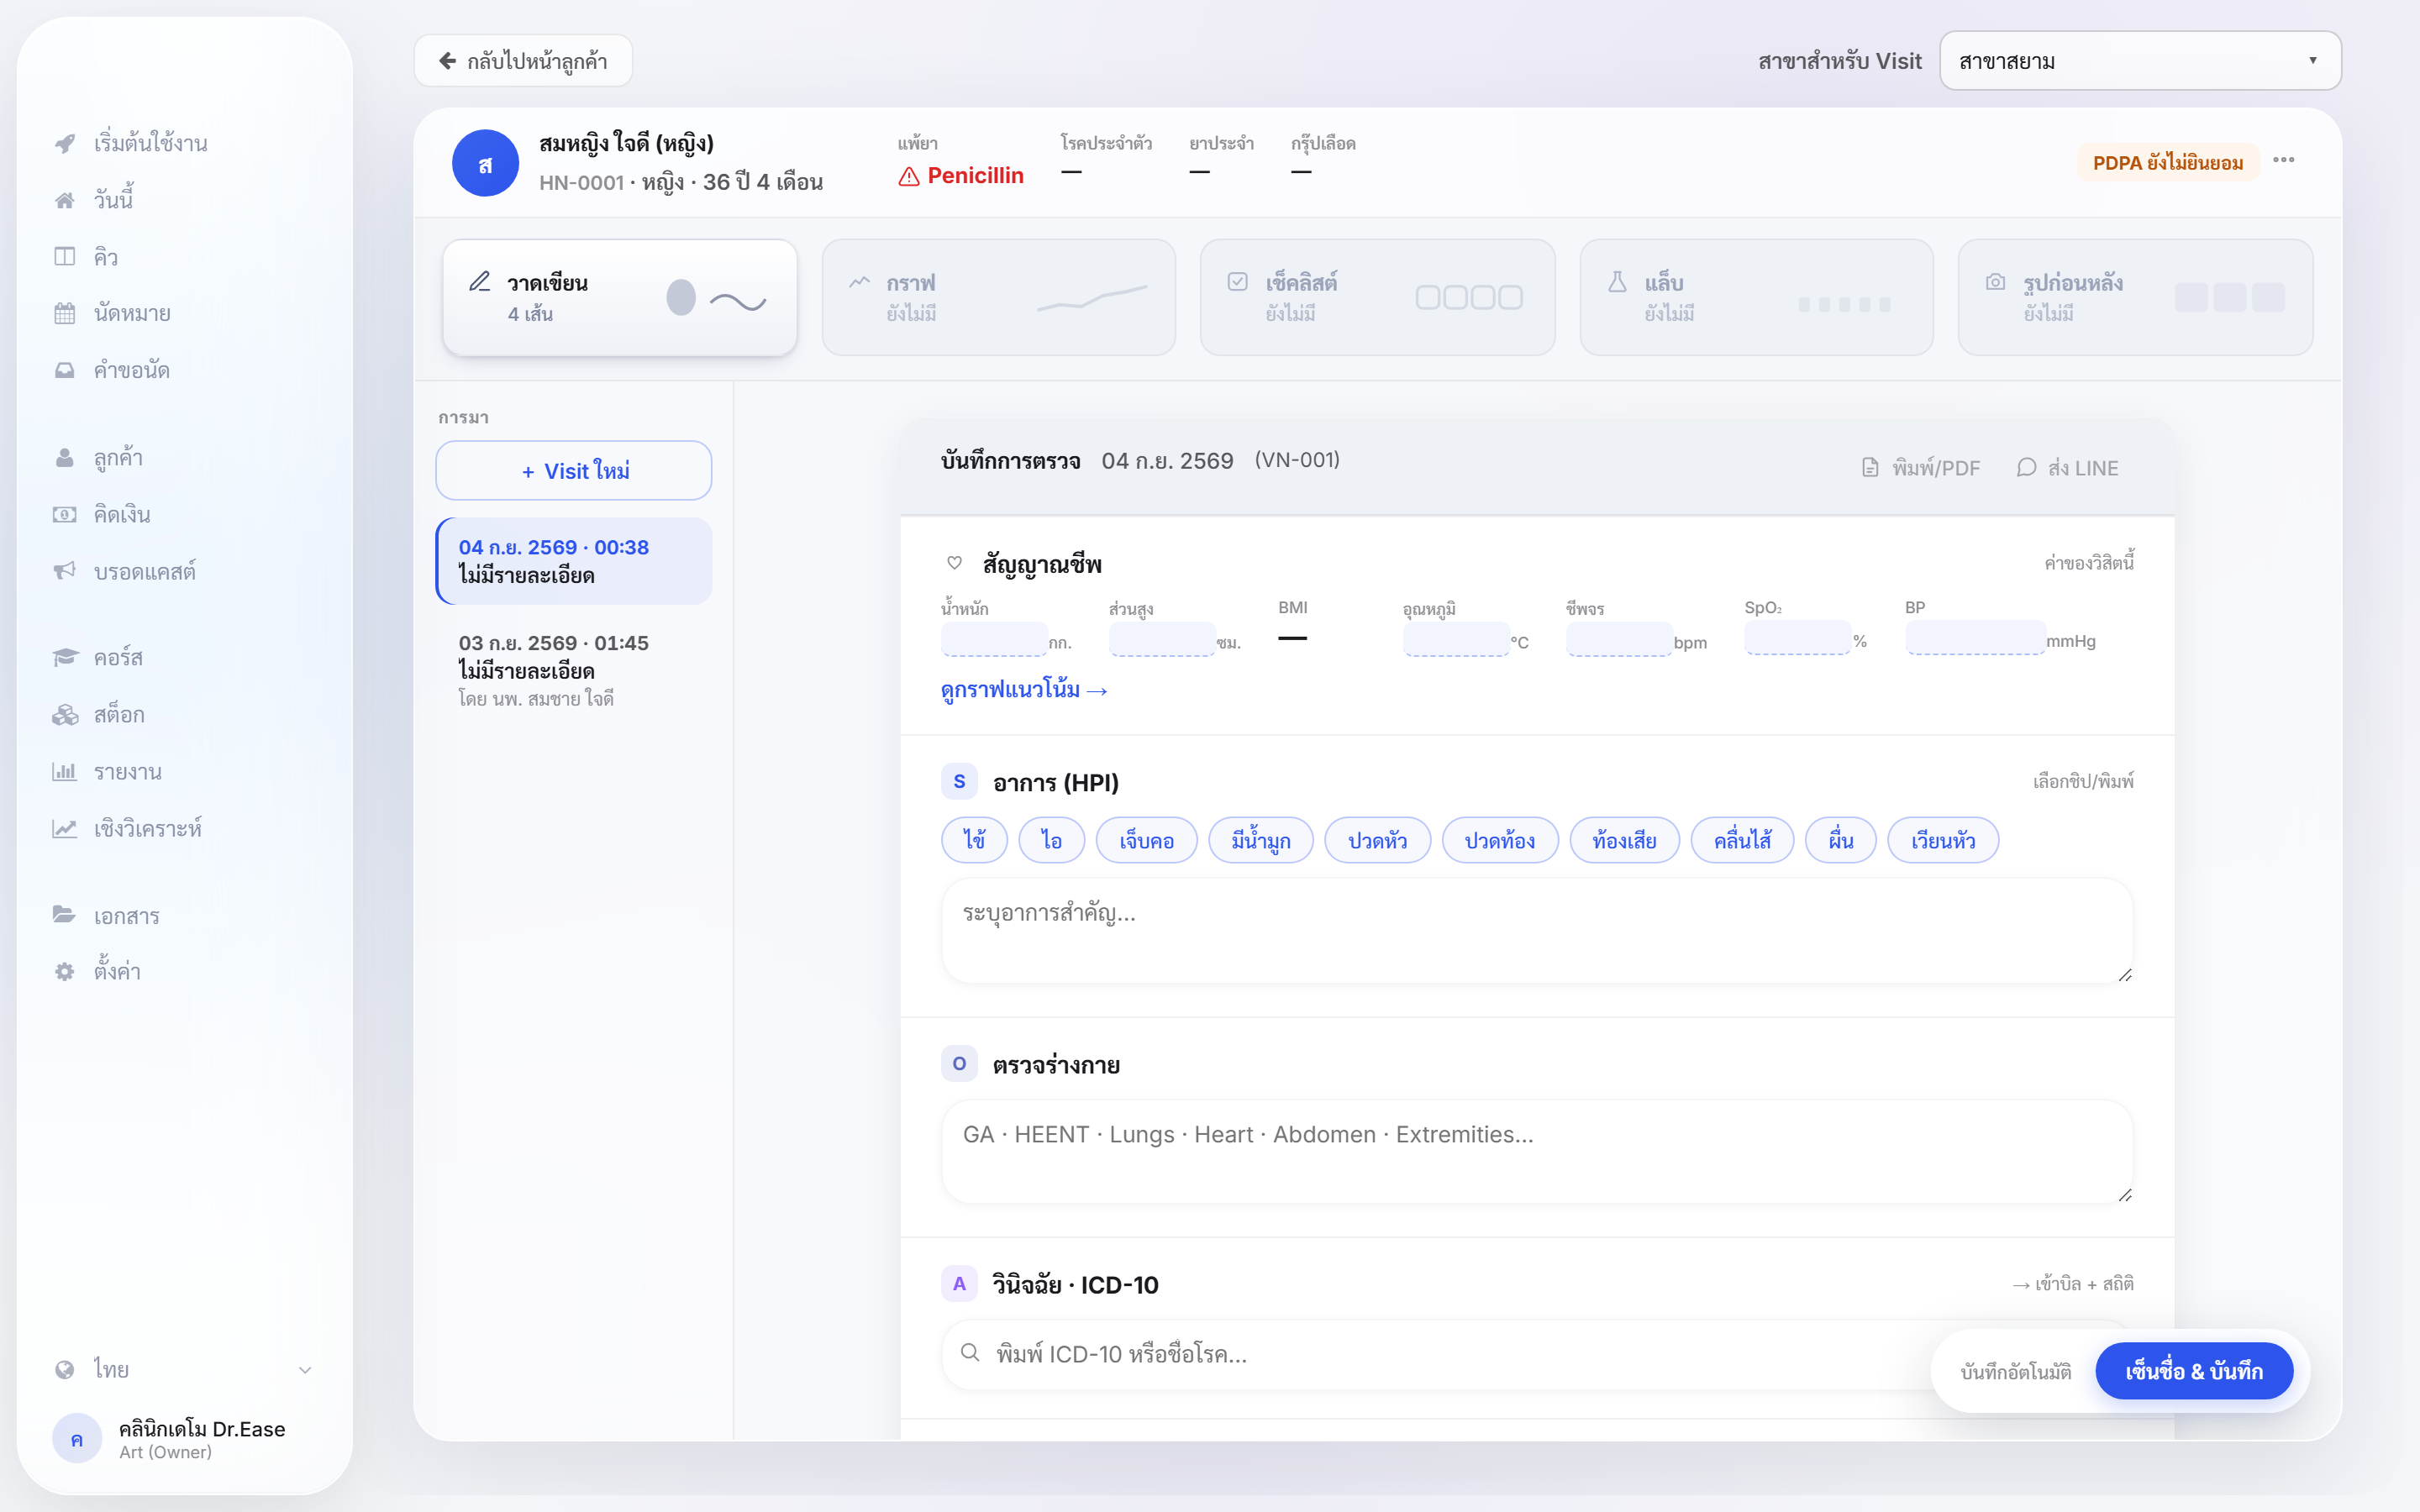
Task: Expand the ไทย language selector chevron
Action: [x=305, y=1370]
